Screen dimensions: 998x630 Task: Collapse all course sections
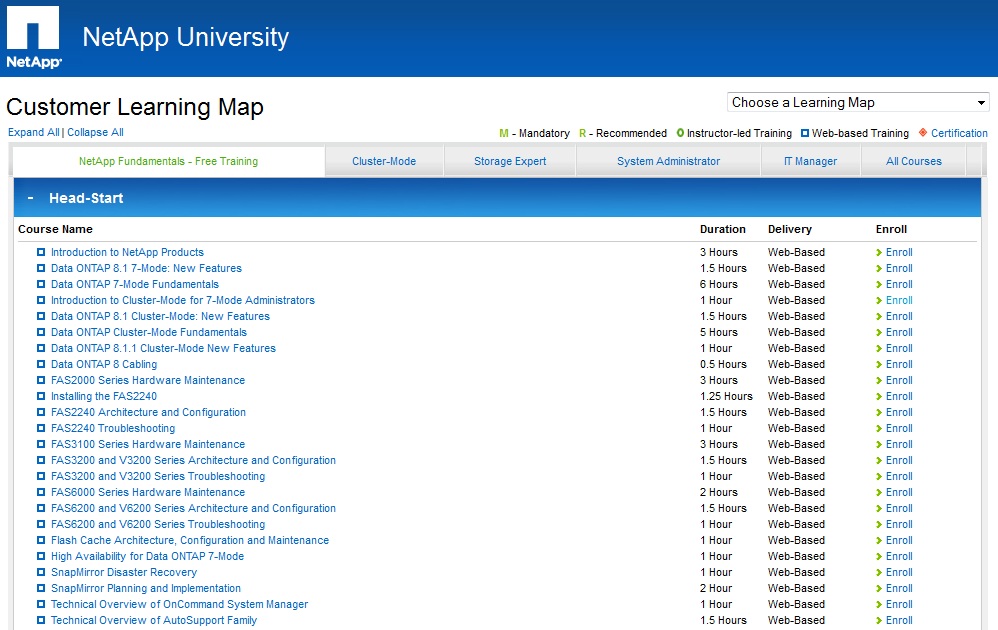coord(95,132)
